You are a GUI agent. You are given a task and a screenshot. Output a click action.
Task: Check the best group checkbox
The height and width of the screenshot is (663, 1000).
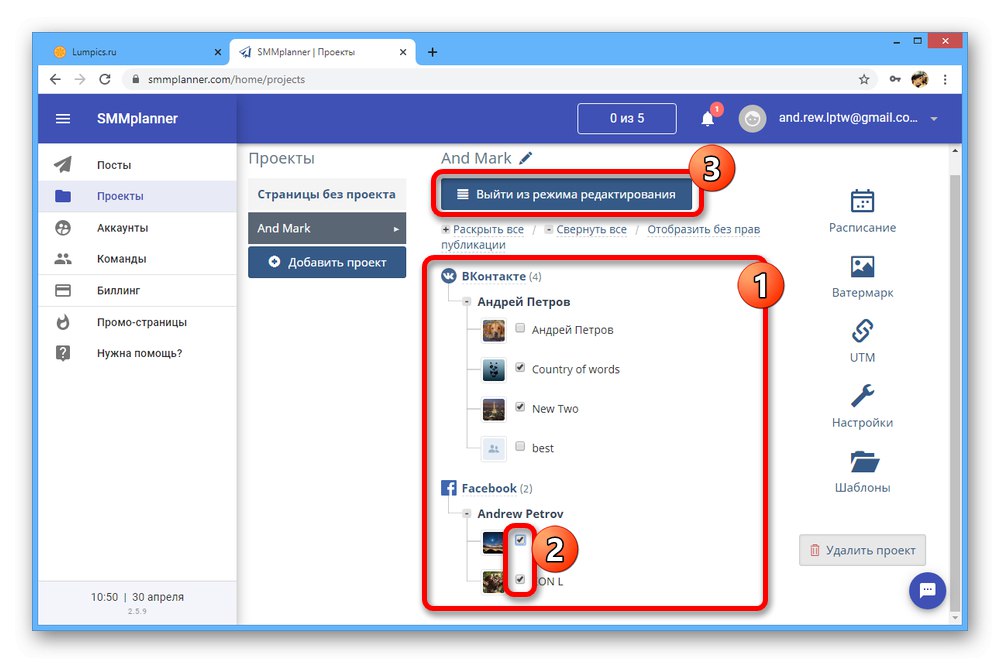point(520,447)
